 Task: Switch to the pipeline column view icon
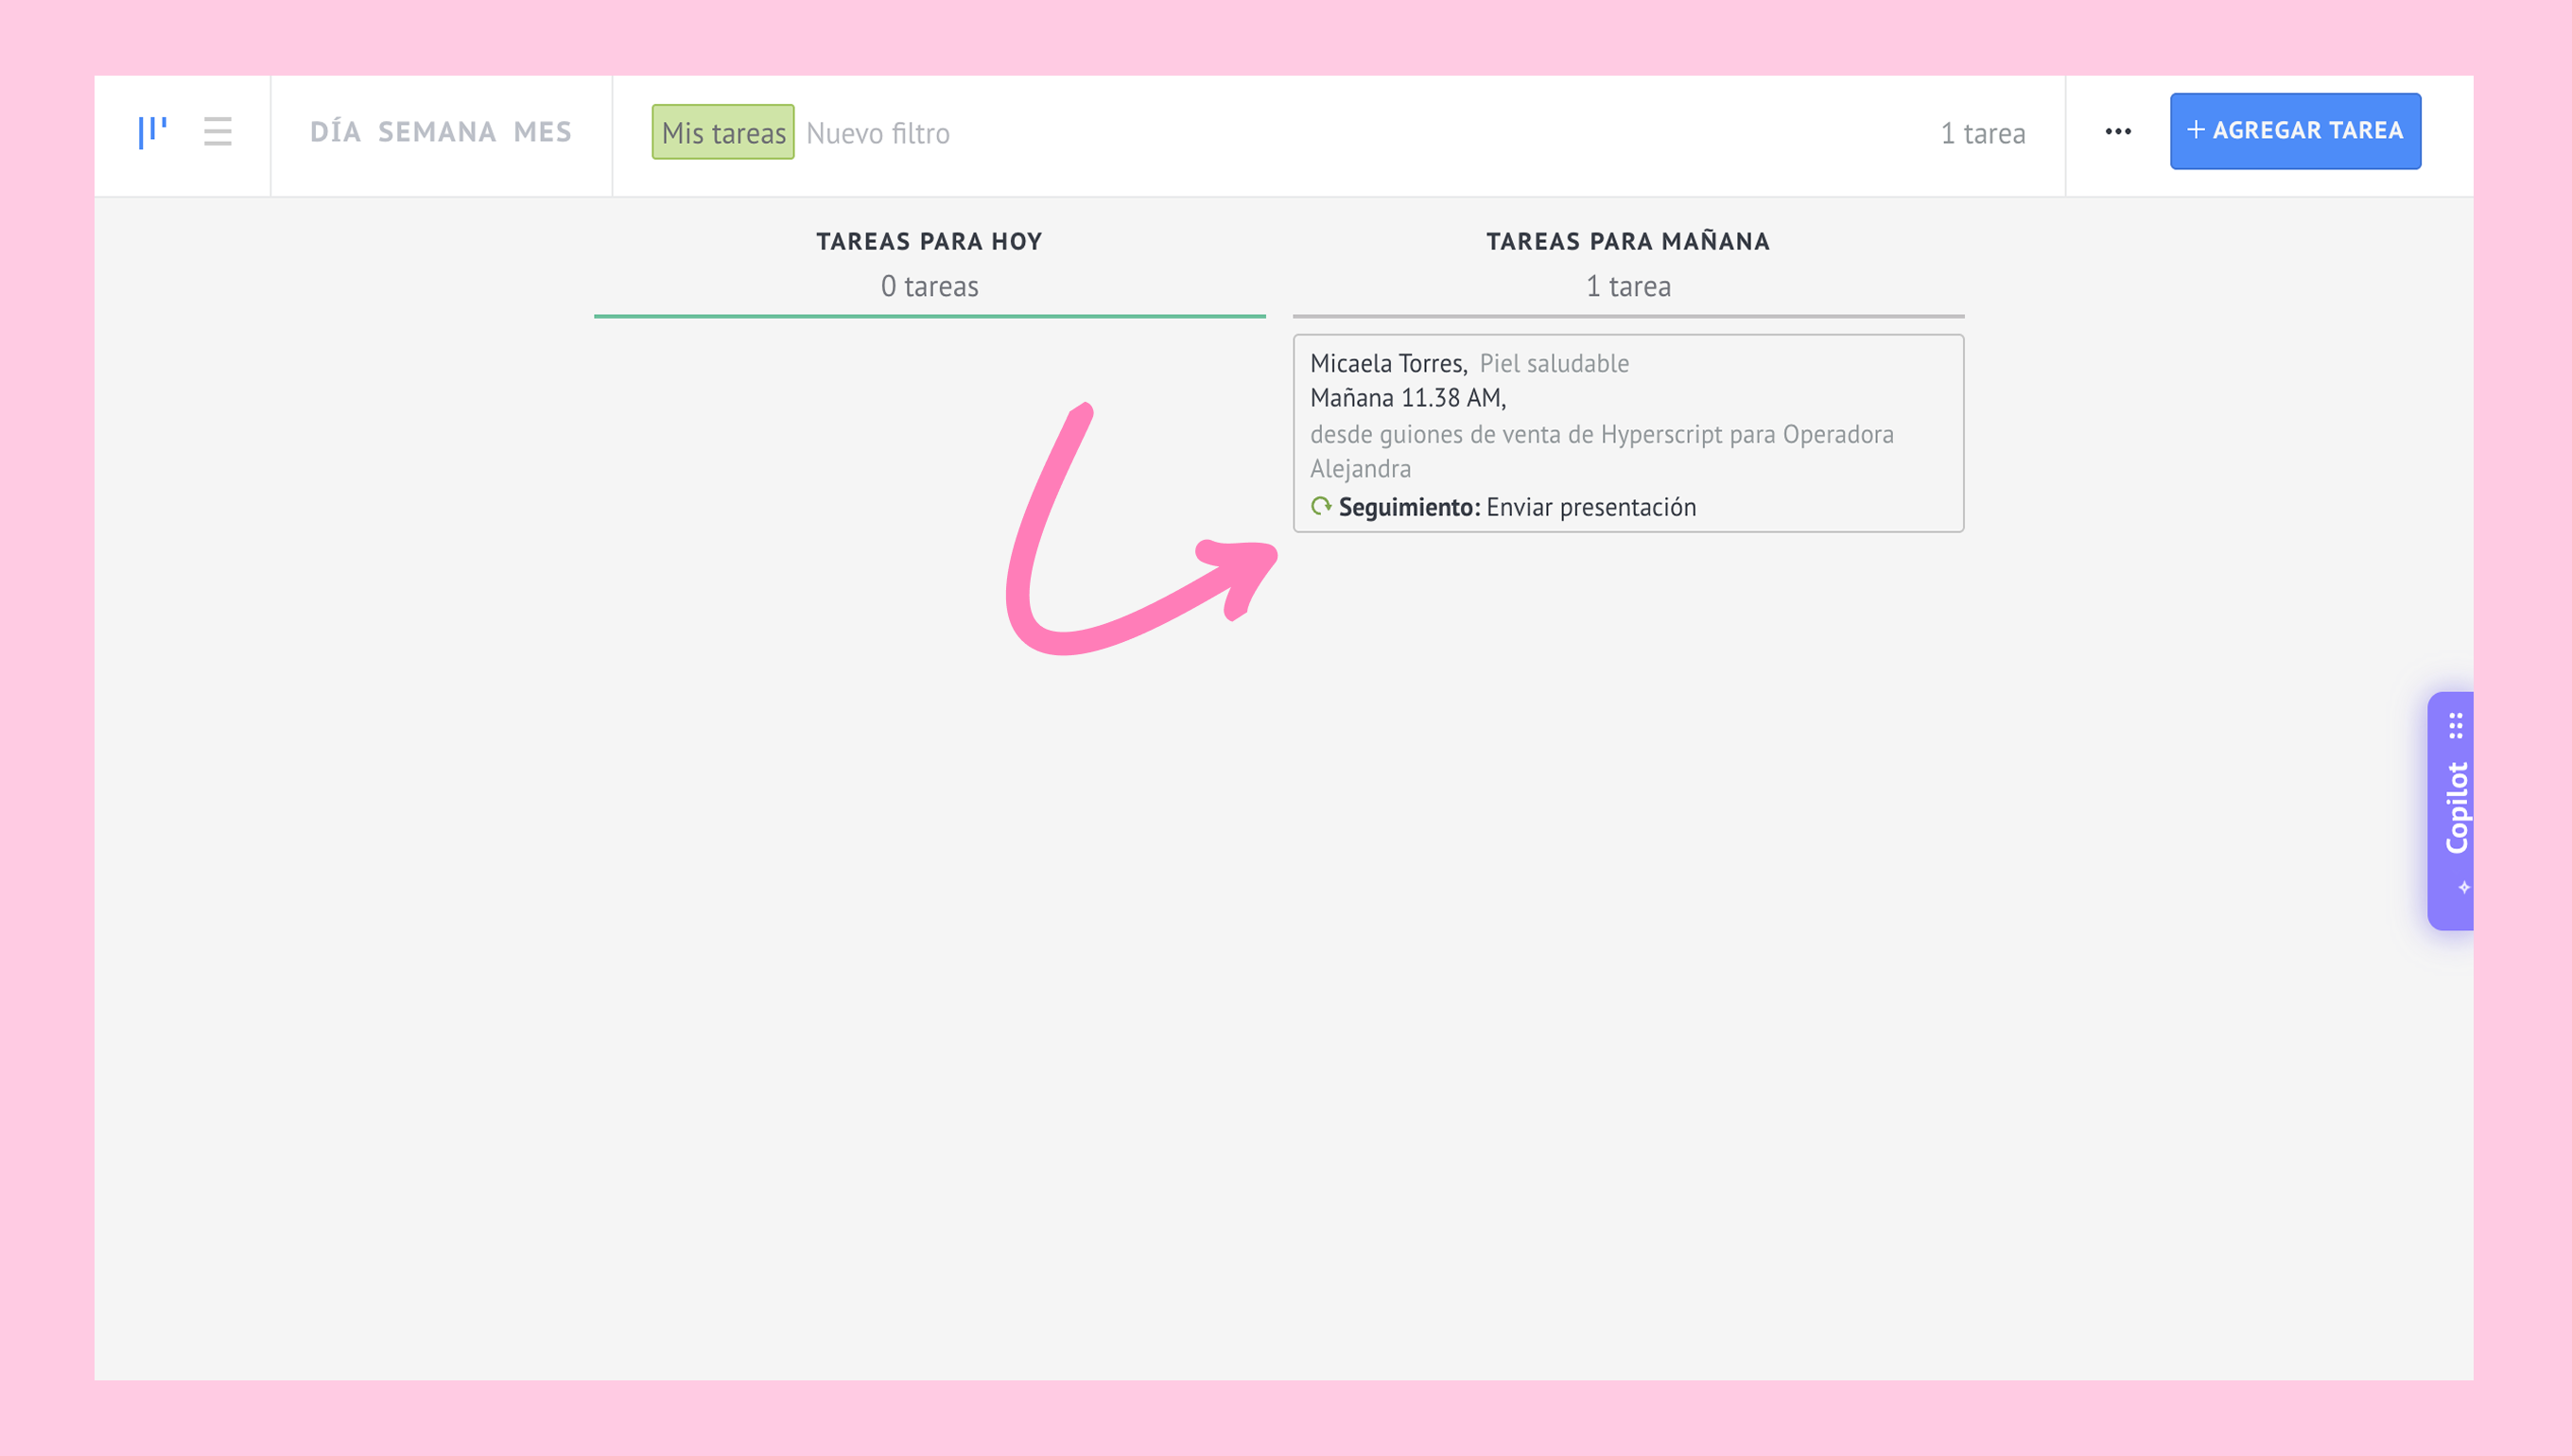tap(152, 131)
